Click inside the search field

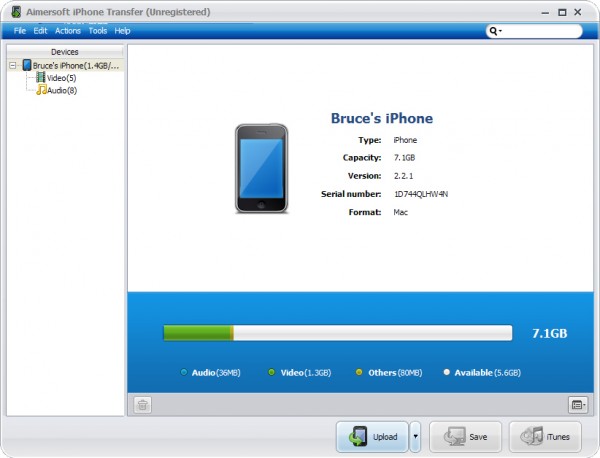(540, 31)
